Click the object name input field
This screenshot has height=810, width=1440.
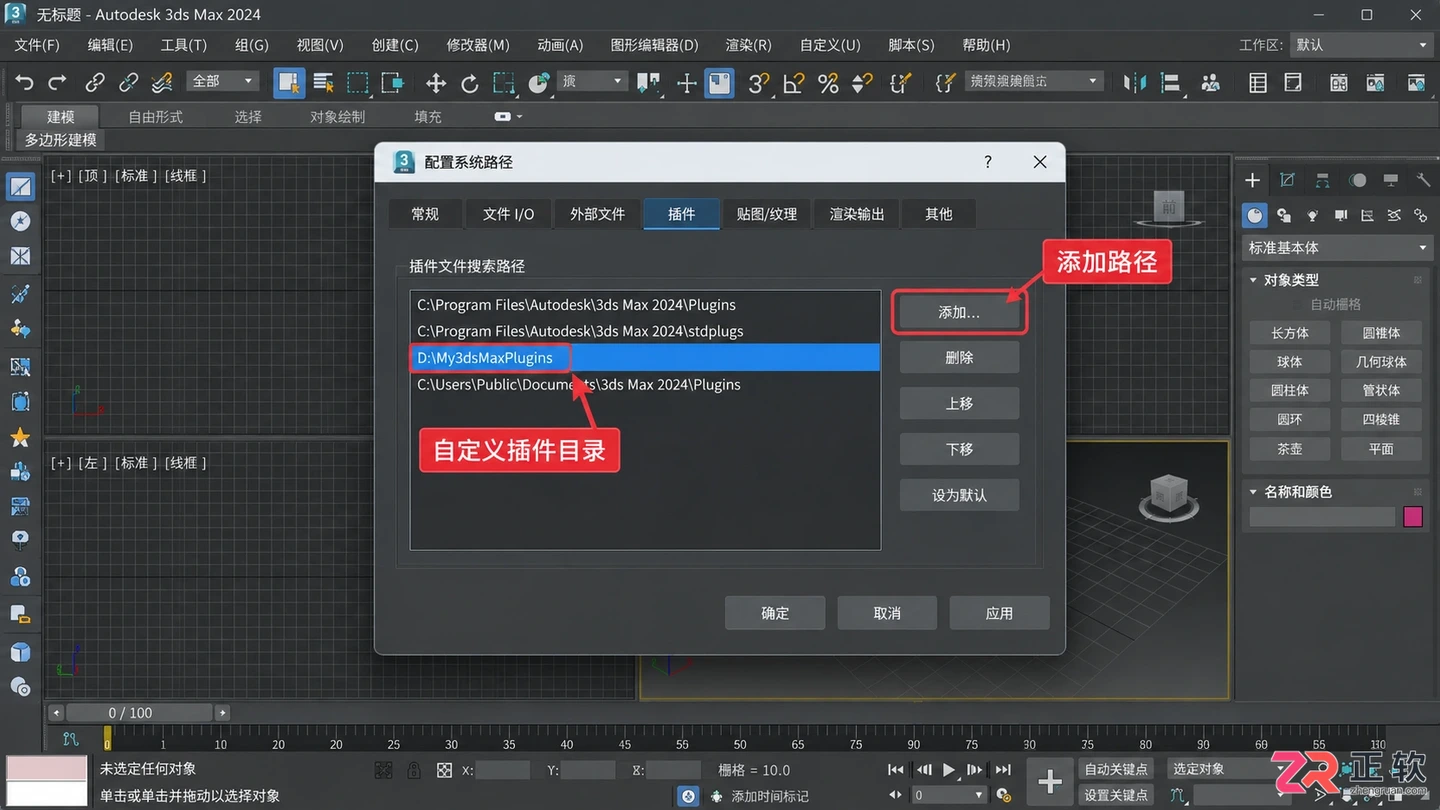(x=1322, y=517)
